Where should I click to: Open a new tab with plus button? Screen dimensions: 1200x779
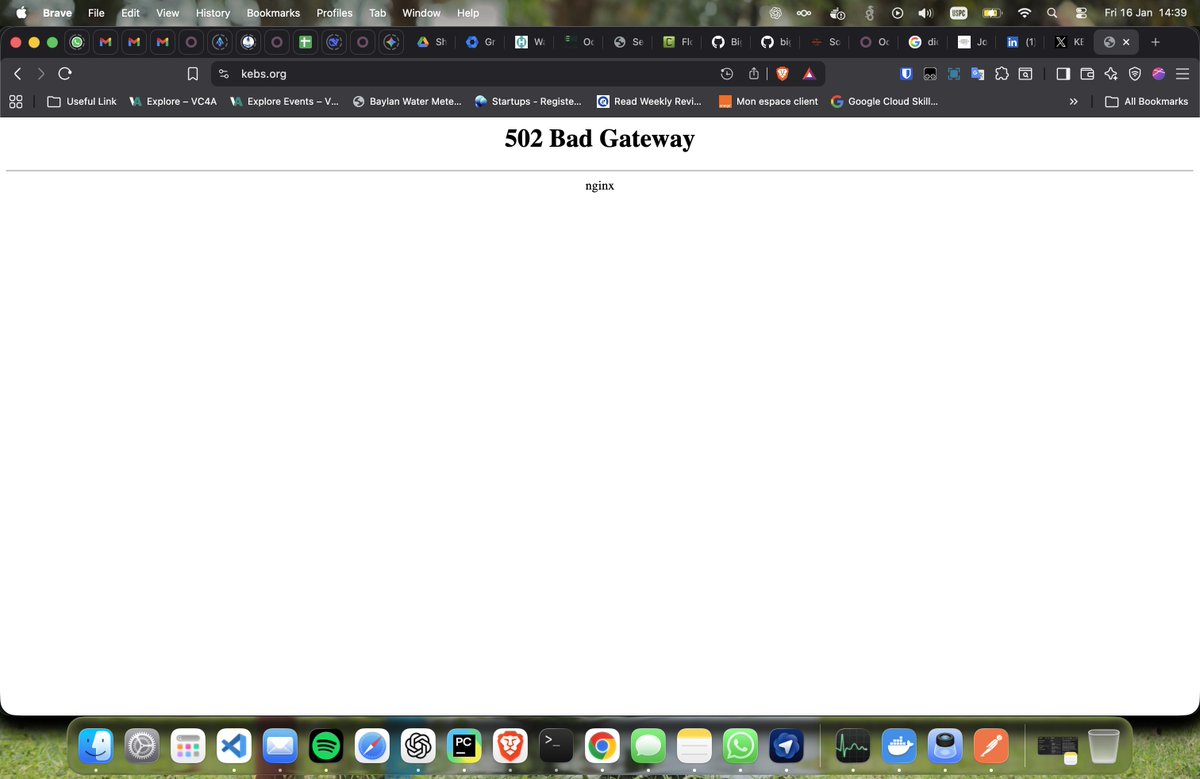1156,42
